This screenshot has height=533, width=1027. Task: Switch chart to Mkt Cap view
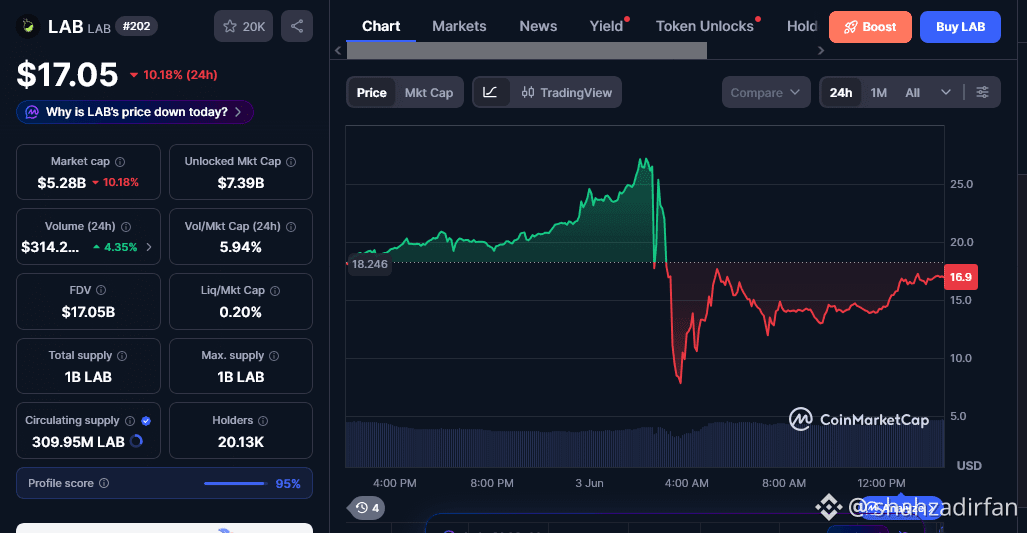(x=429, y=92)
